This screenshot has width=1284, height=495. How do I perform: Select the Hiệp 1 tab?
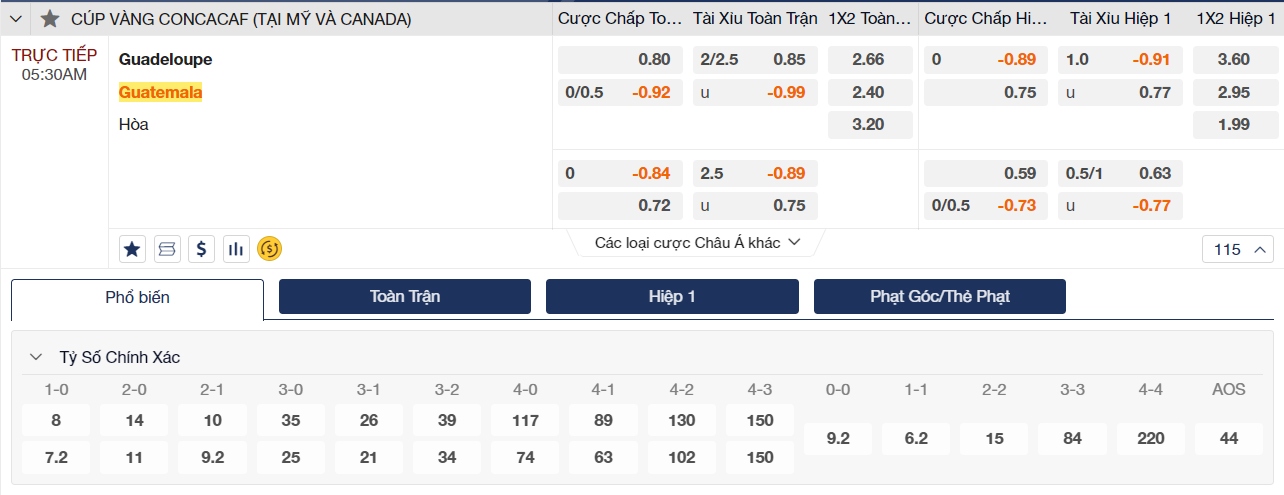[671, 297]
